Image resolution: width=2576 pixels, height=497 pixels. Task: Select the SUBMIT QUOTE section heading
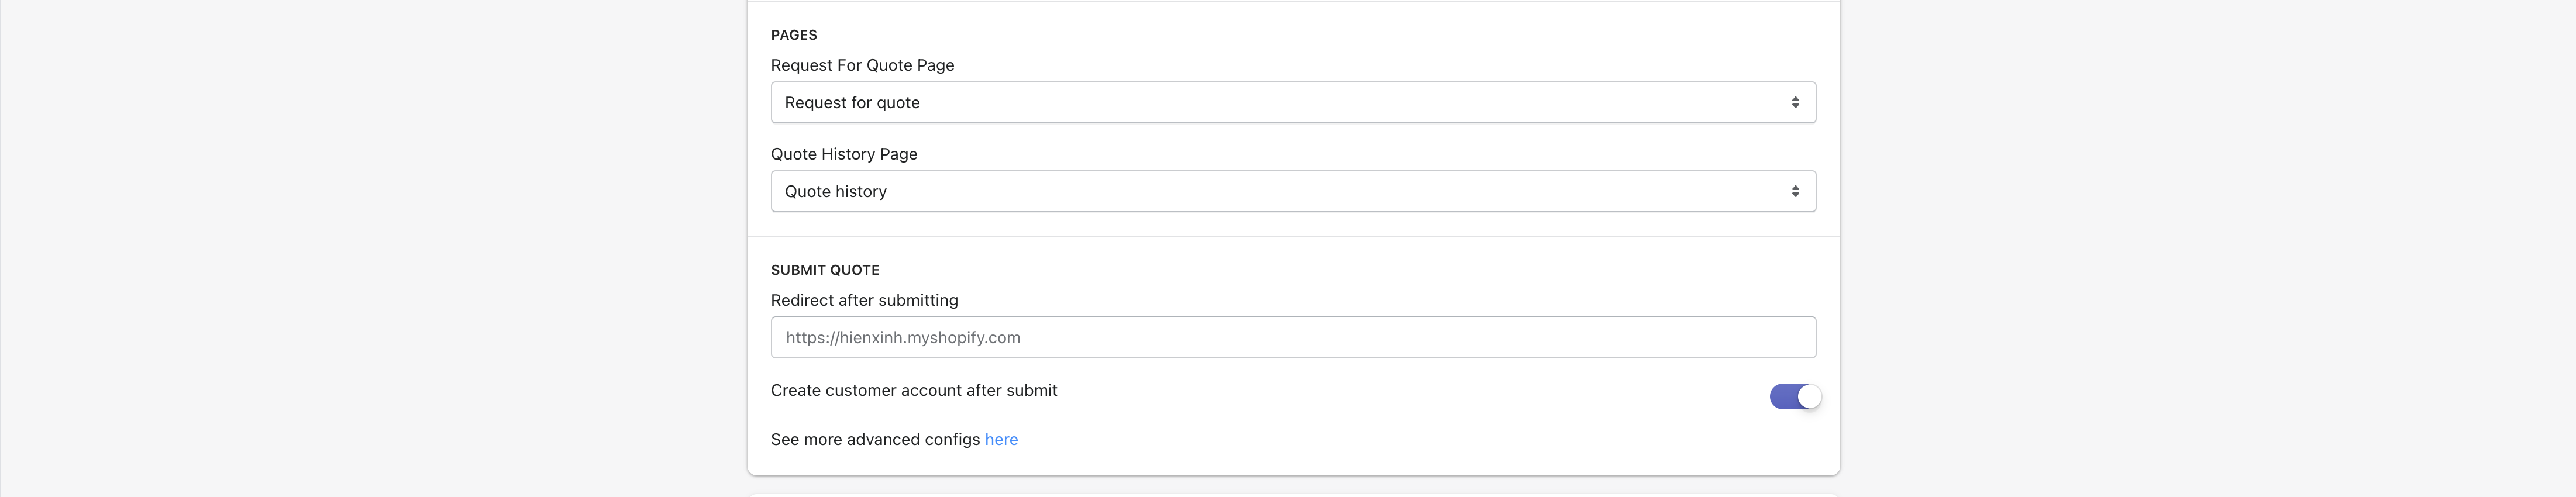tap(825, 270)
